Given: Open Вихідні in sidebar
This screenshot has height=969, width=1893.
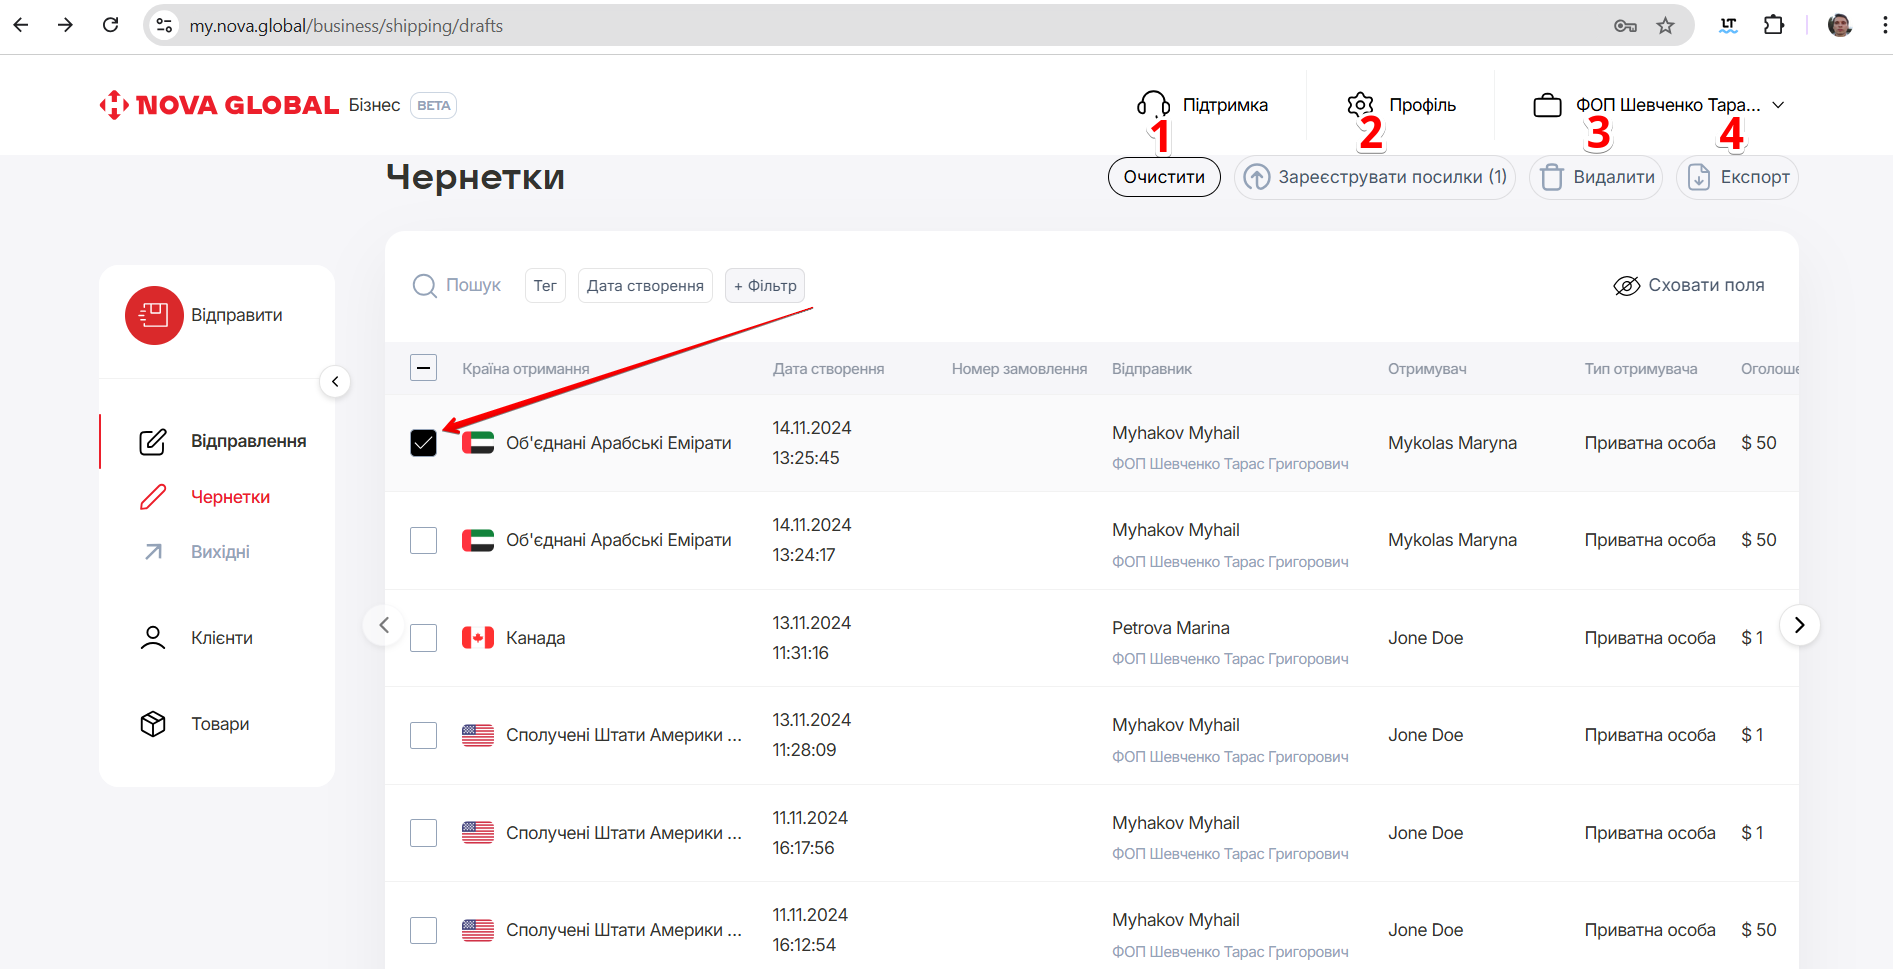Looking at the screenshot, I should click(x=220, y=552).
